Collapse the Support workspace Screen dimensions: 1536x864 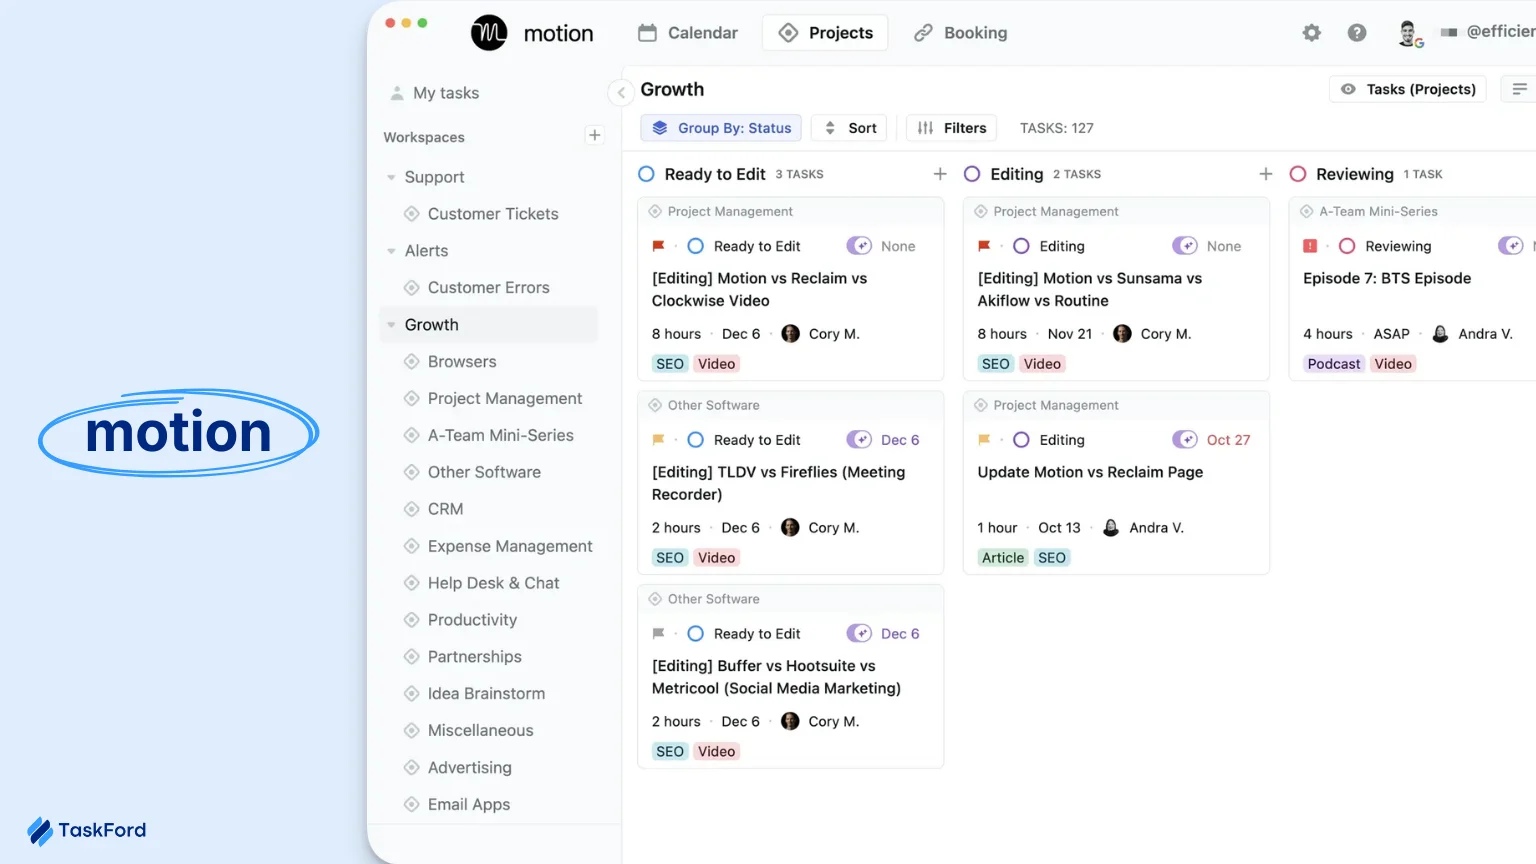pos(391,178)
